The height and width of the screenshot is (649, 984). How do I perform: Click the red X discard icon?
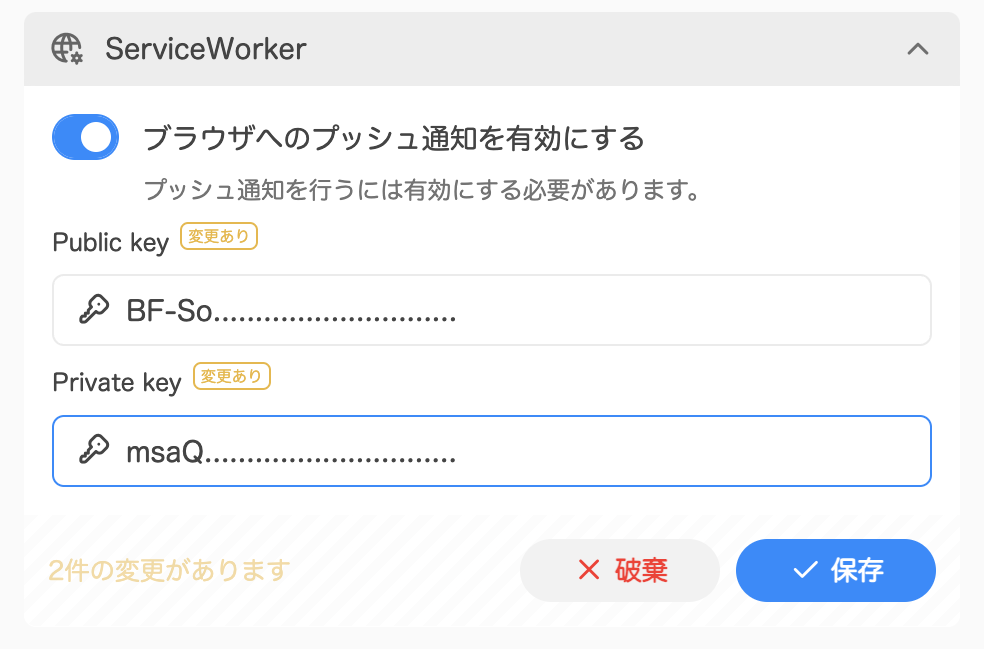point(589,570)
